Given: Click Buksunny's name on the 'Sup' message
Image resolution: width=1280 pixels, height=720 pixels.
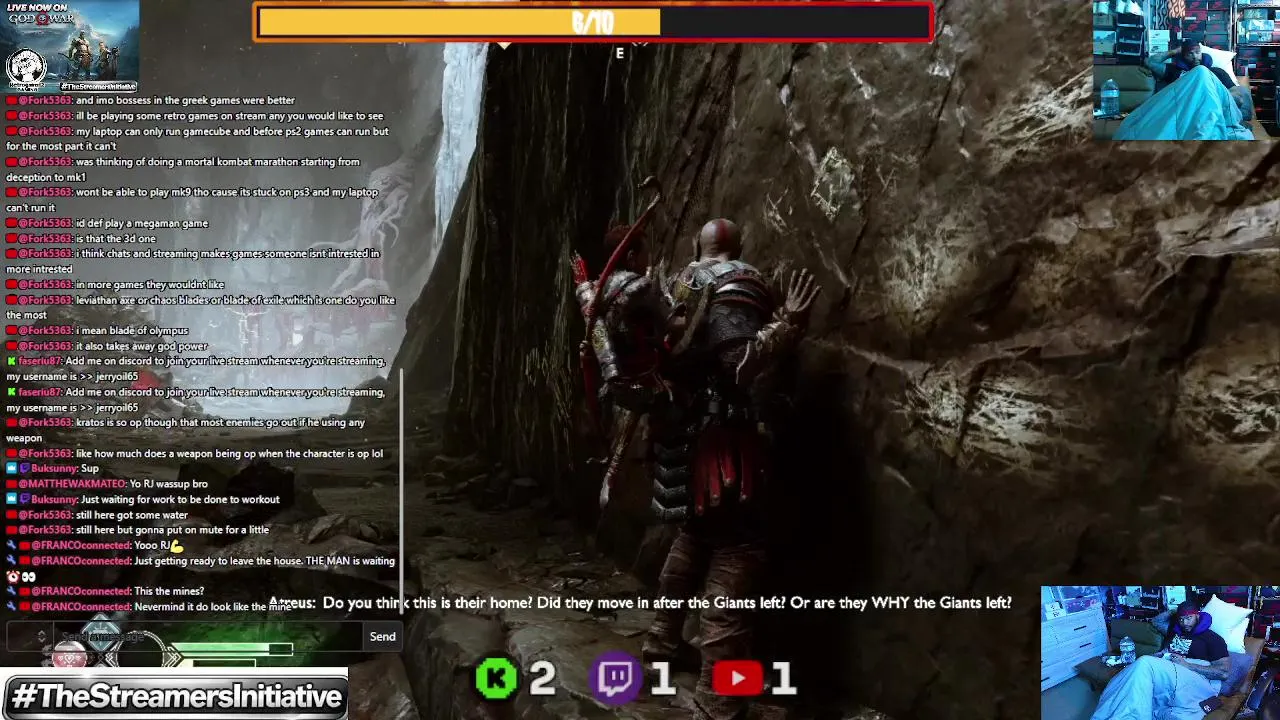Looking at the screenshot, I should click(54, 468).
